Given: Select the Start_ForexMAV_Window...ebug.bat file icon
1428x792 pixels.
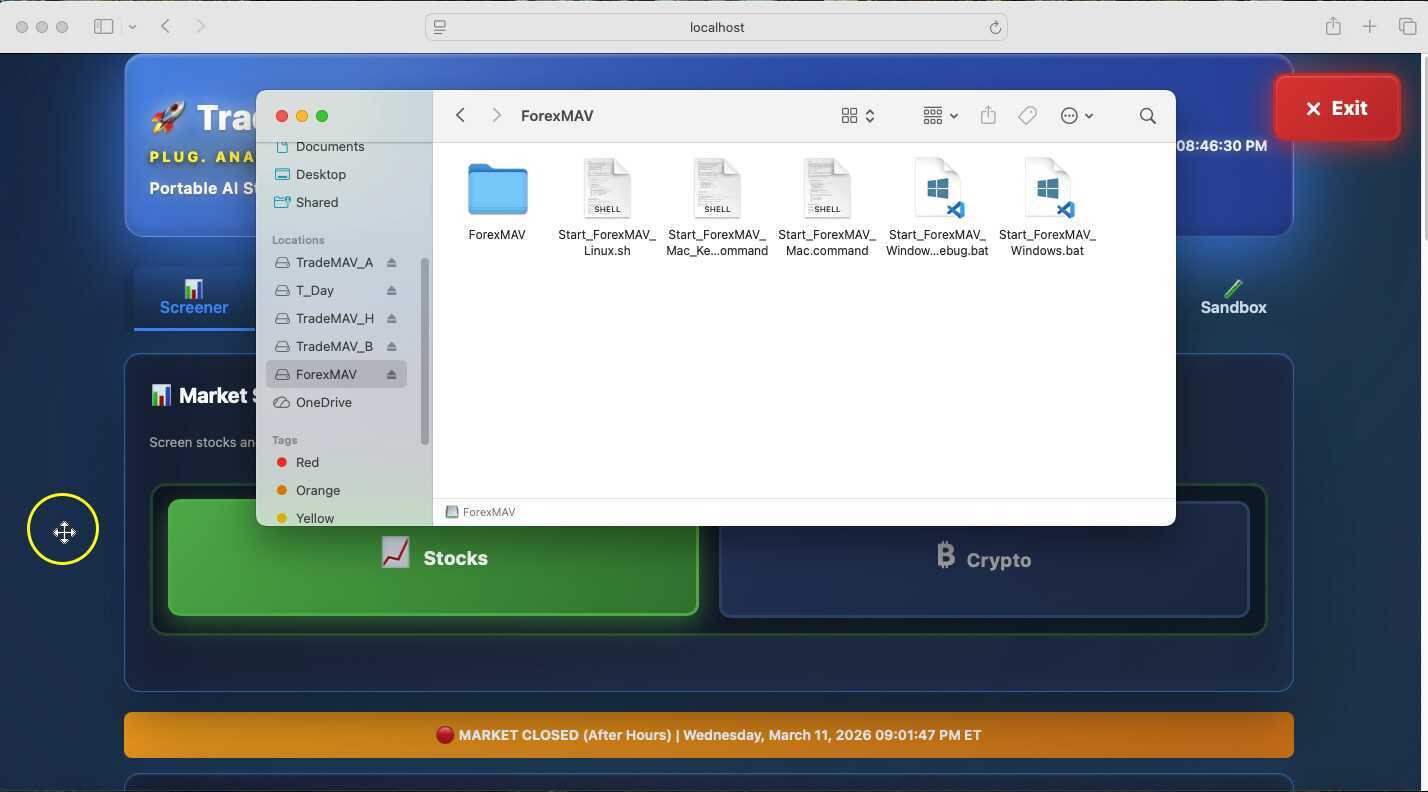Looking at the screenshot, I should 938,188.
